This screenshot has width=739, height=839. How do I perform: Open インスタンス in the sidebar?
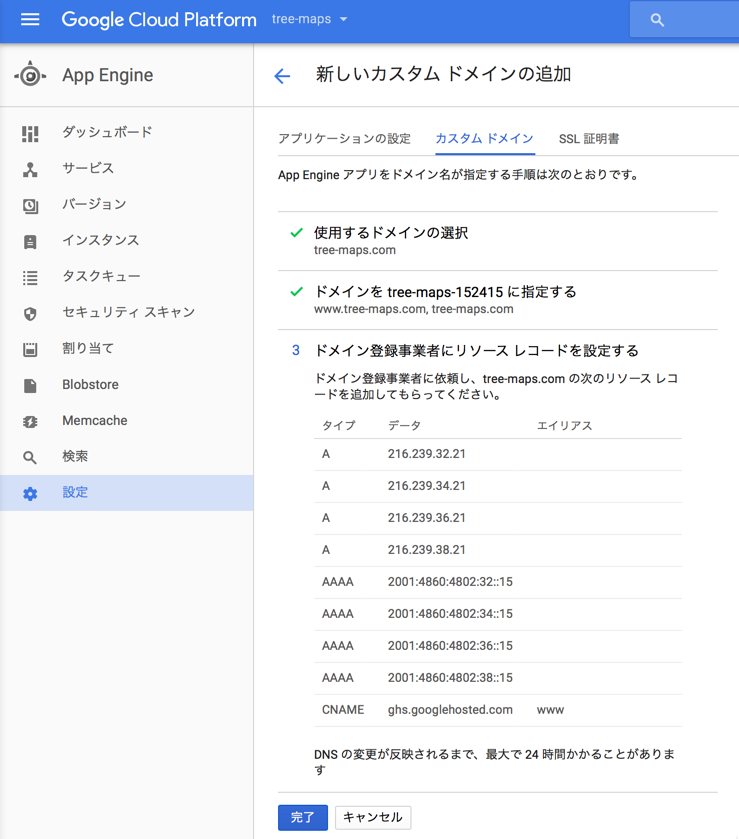101,240
